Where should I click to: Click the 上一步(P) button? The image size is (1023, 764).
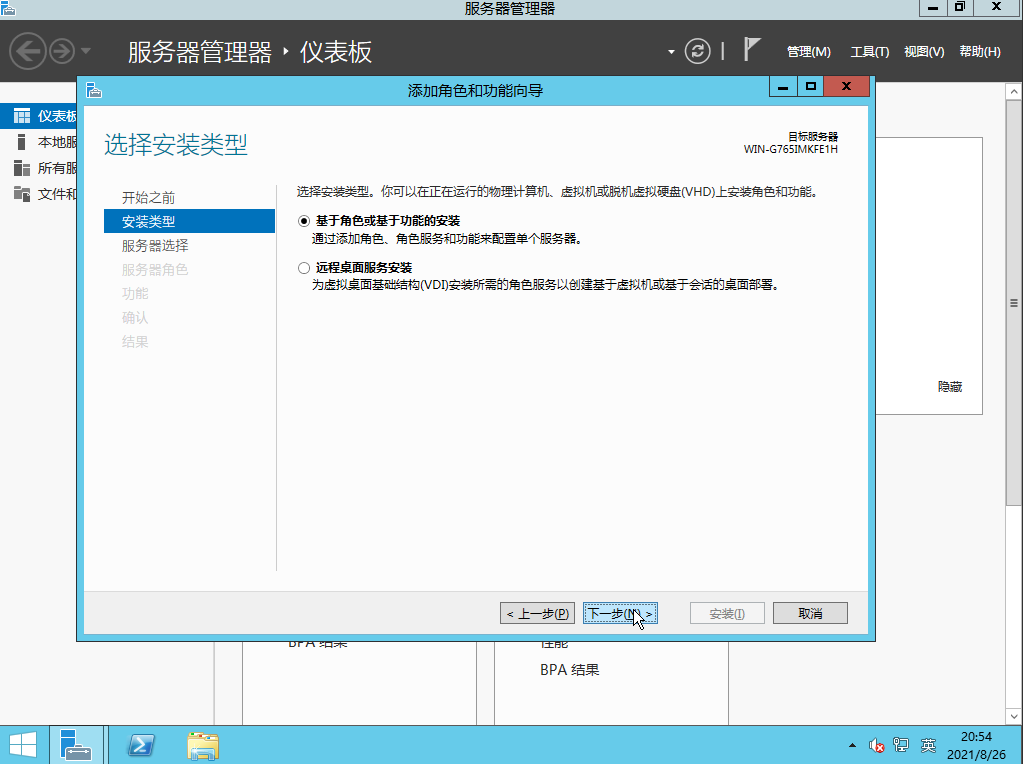click(537, 613)
